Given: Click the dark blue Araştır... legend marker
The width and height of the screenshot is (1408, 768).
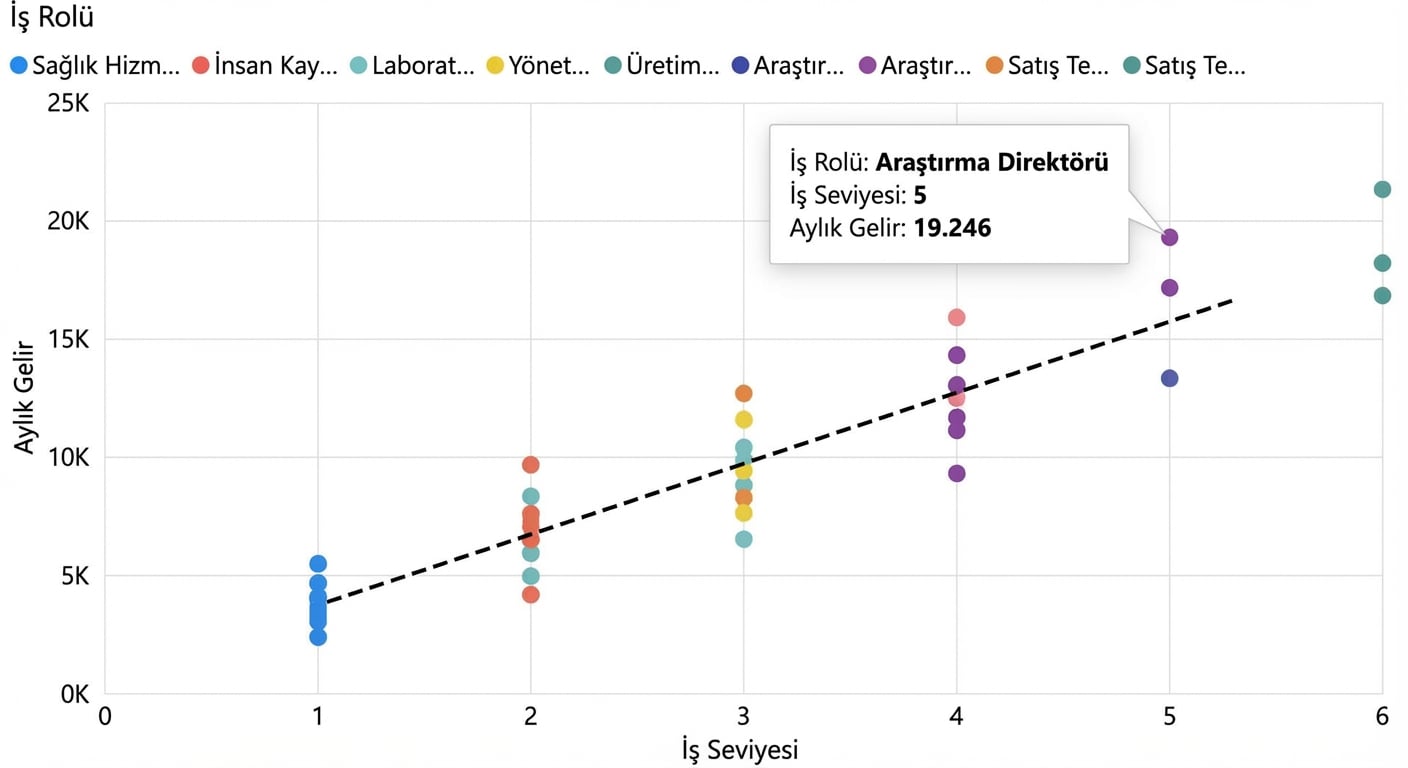Looking at the screenshot, I should (741, 67).
